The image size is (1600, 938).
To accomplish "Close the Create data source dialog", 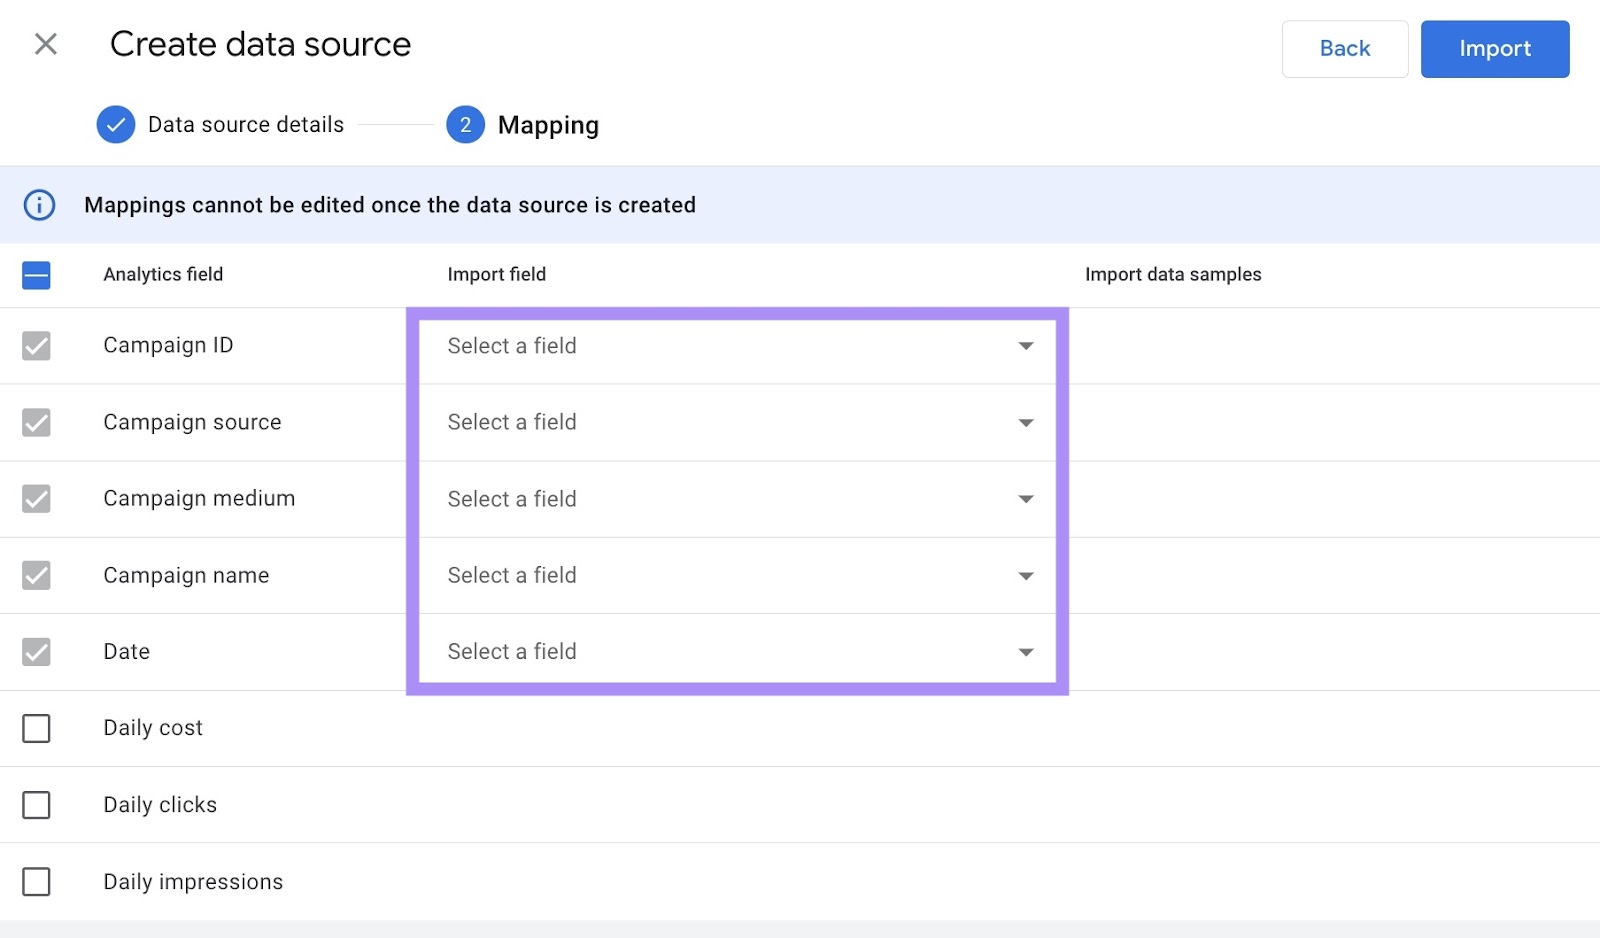I will (45, 44).
